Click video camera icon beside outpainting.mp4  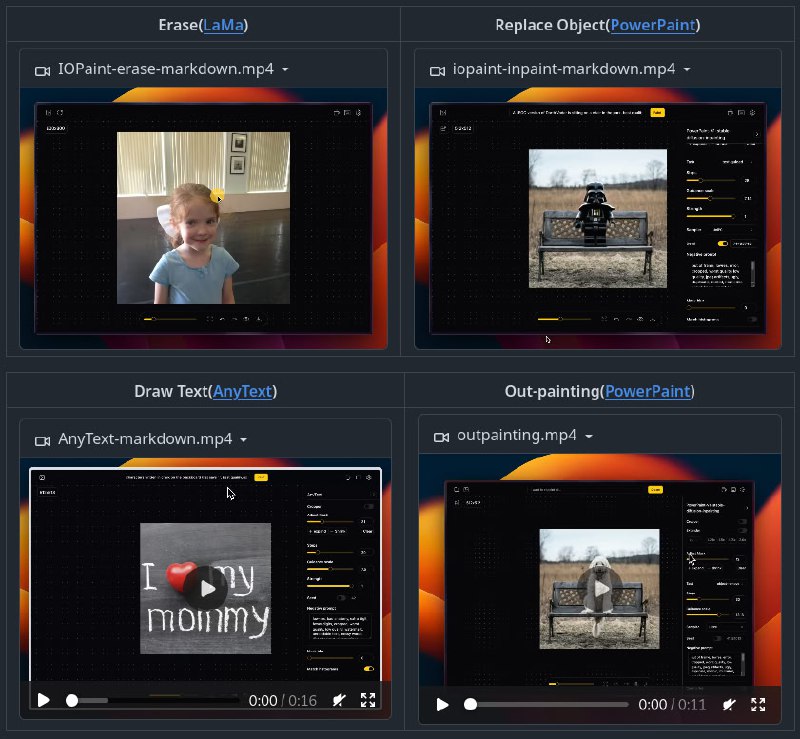(x=441, y=437)
